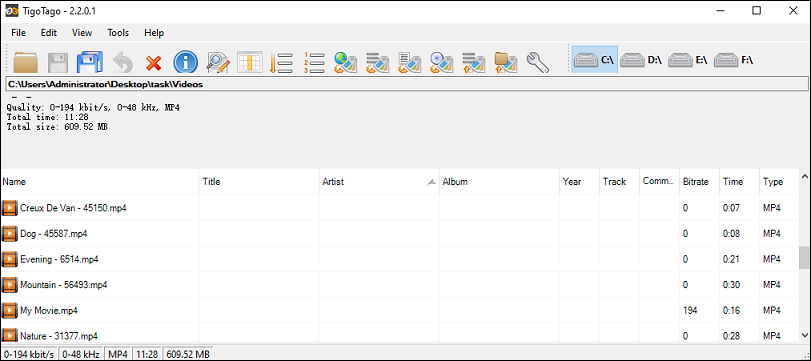Open a folder with the toolbar folder icon

click(x=26, y=63)
